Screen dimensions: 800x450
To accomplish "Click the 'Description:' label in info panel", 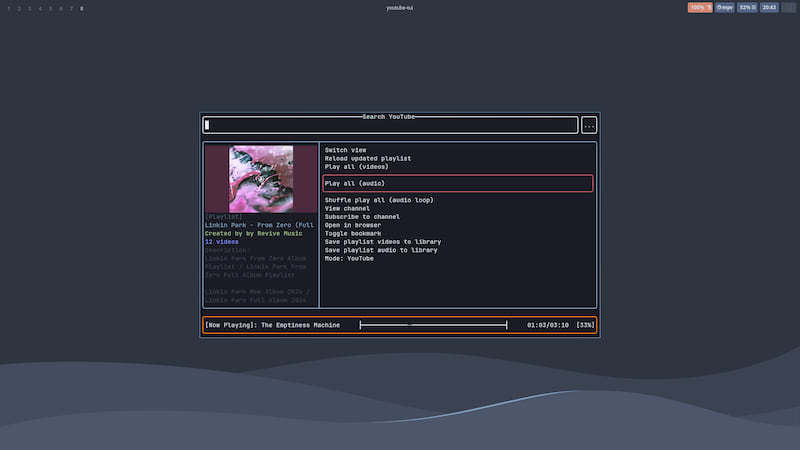I will click(x=227, y=250).
